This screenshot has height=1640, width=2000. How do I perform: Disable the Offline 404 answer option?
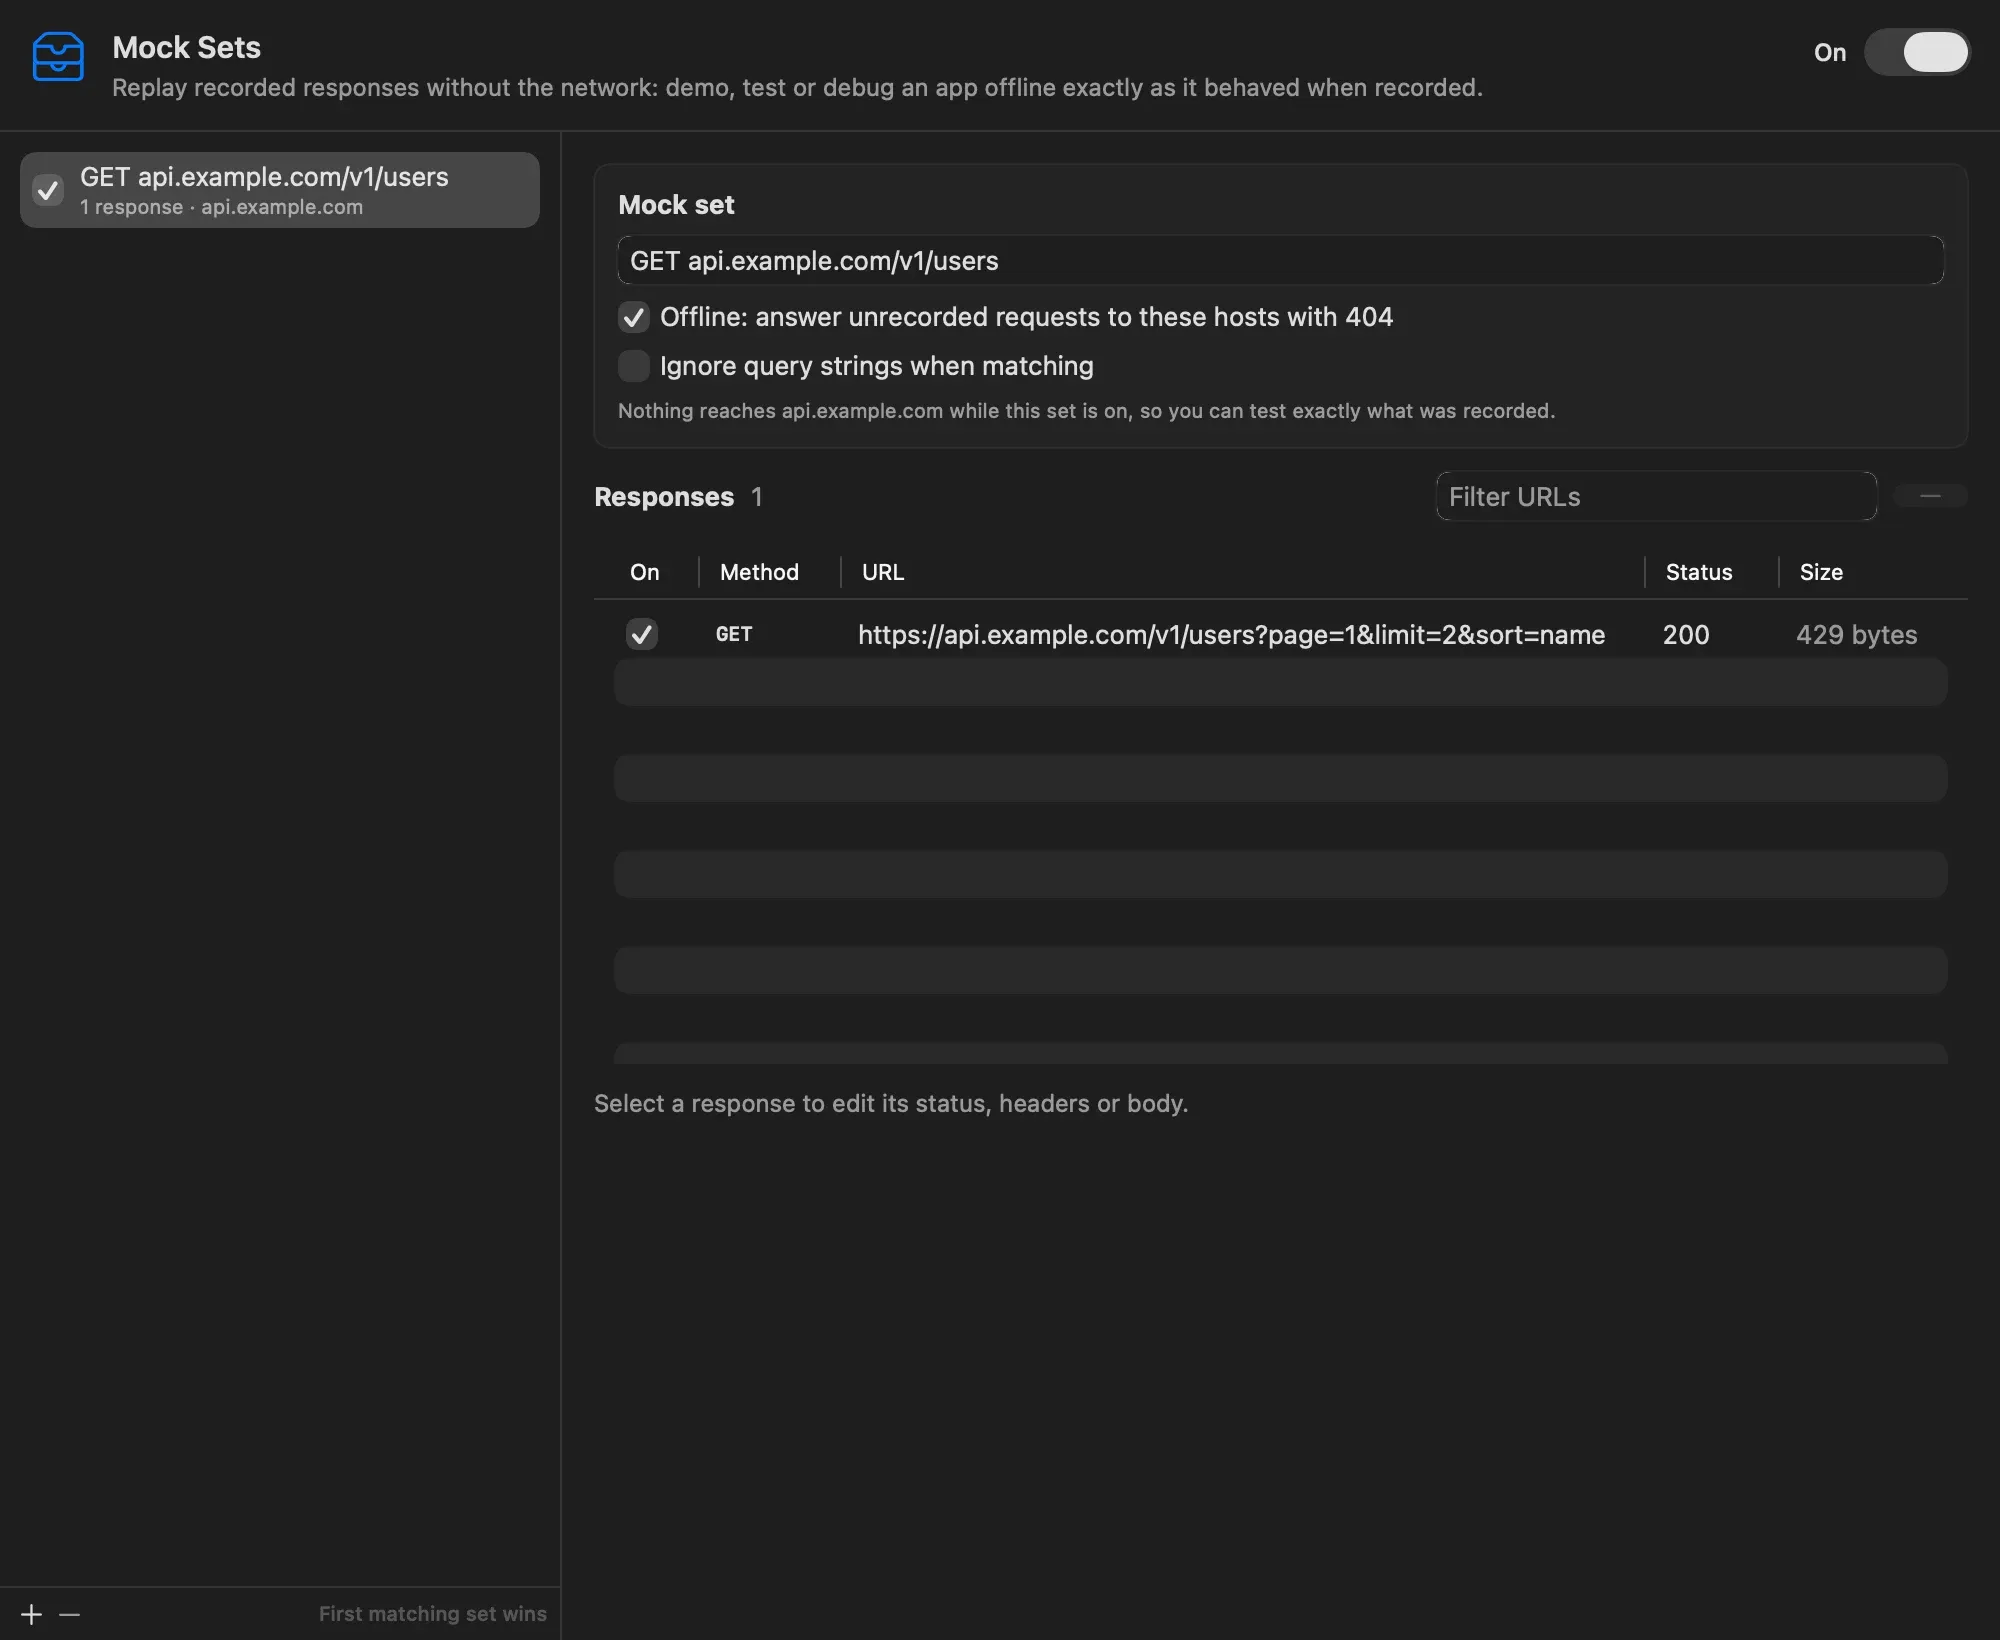tap(634, 318)
